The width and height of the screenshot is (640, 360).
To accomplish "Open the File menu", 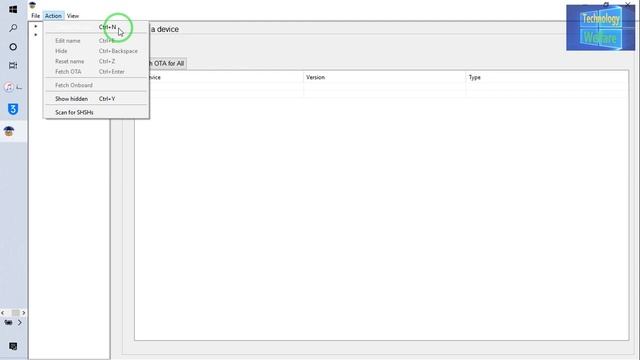I will (36, 16).
